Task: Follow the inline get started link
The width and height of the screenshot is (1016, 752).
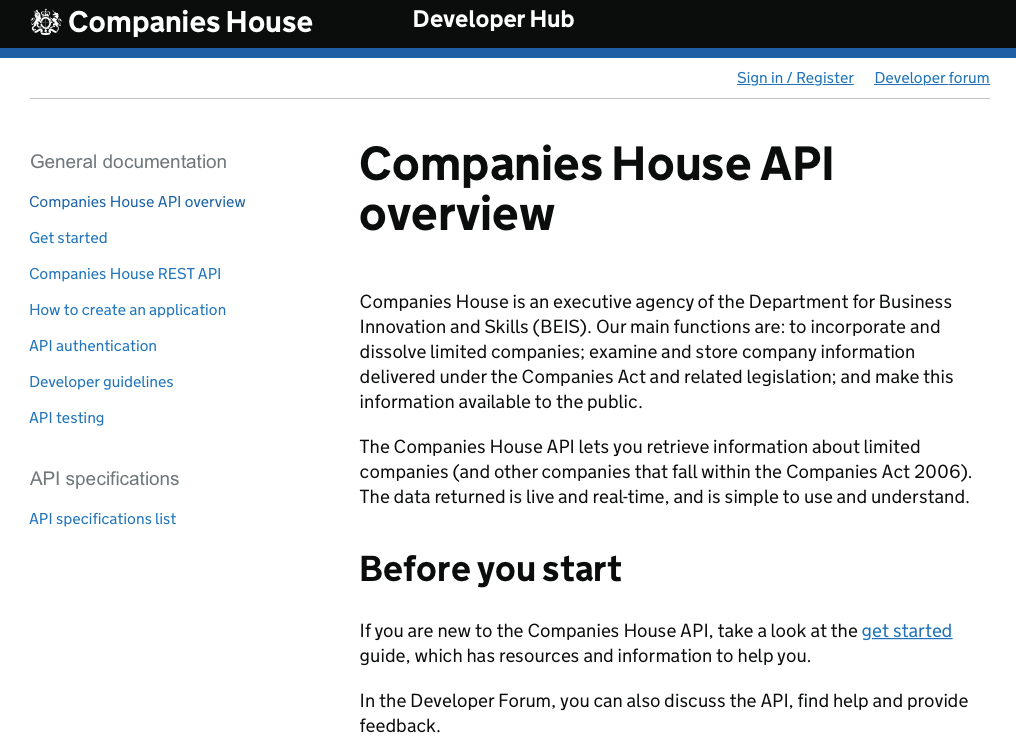Action: coord(906,631)
